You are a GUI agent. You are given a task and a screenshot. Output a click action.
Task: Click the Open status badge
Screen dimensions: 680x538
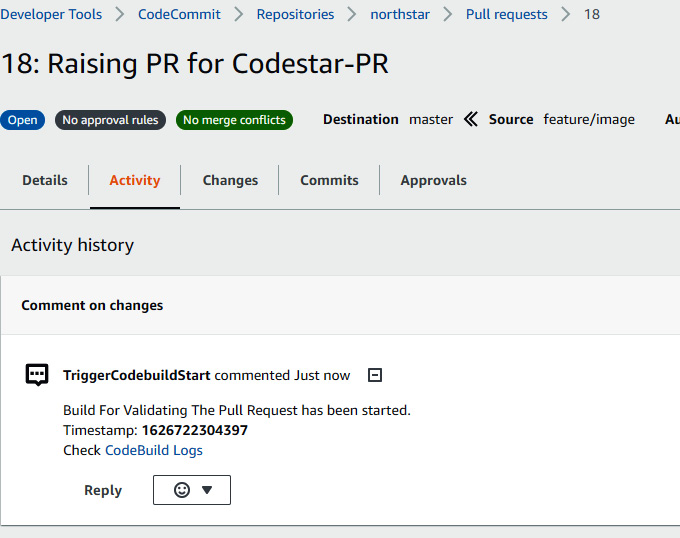tap(23, 120)
